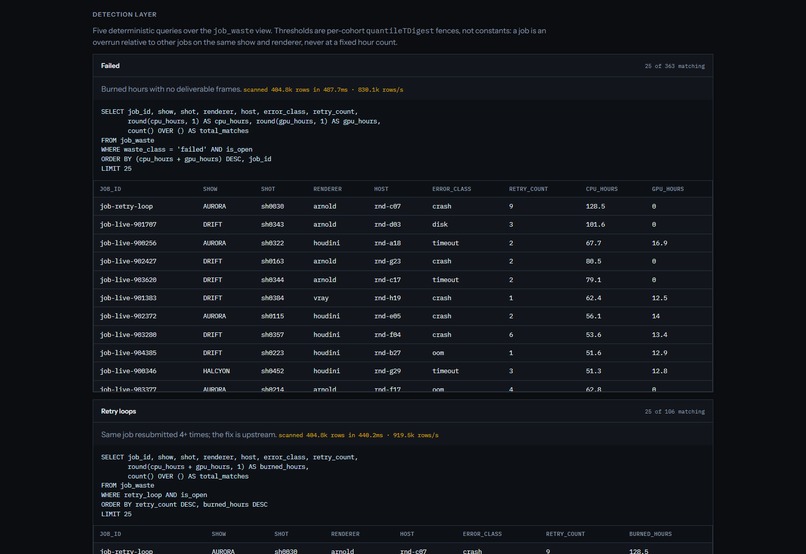Click the GPU_HOURS column header
This screenshot has width=806, height=554.
[x=668, y=189]
